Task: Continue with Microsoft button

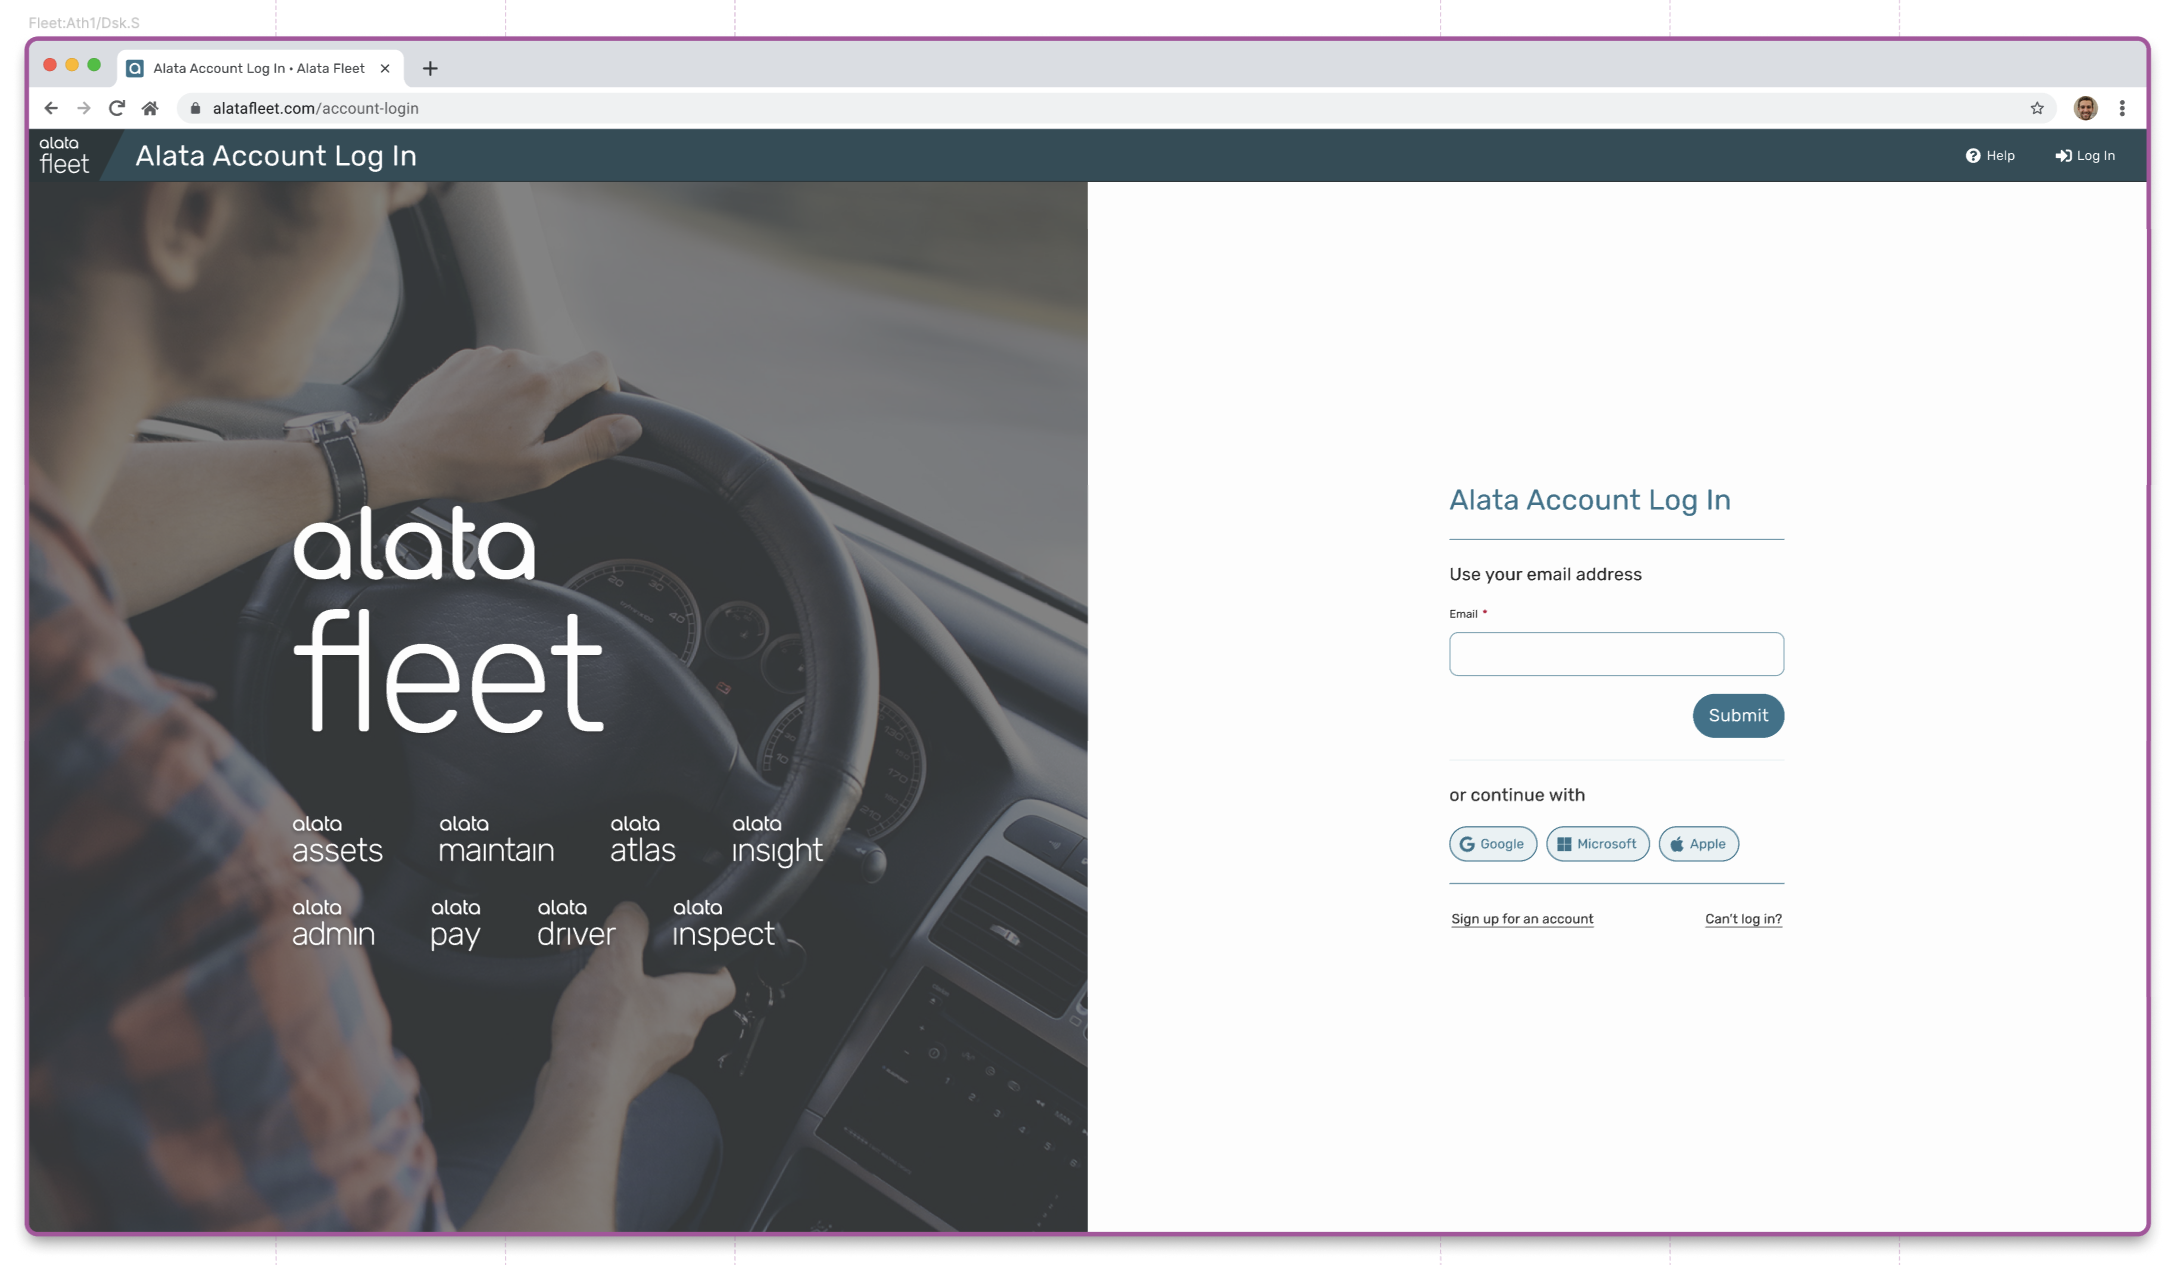Action: (1597, 844)
